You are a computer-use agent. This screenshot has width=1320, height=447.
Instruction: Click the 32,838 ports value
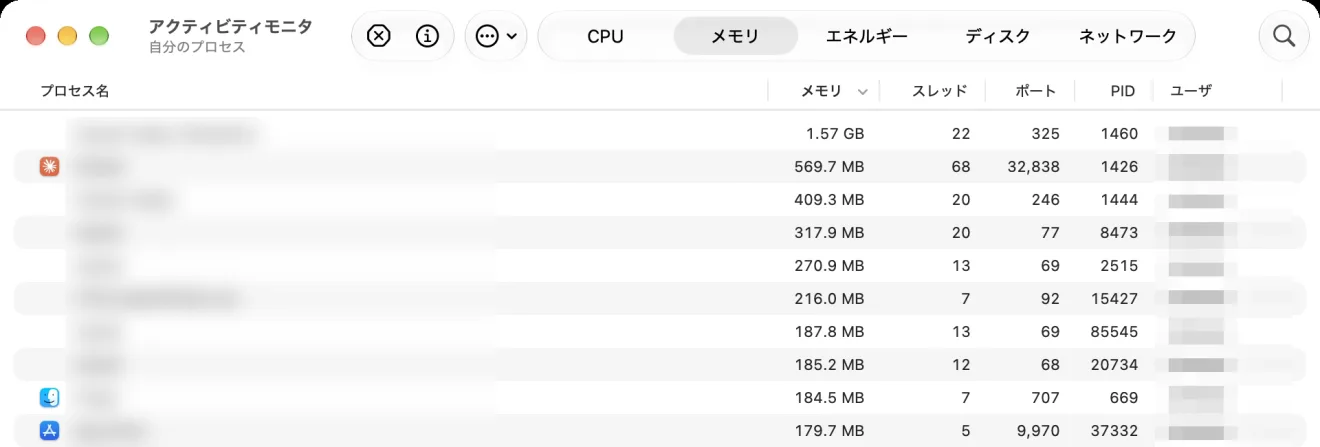pyautogui.click(x=1033, y=166)
